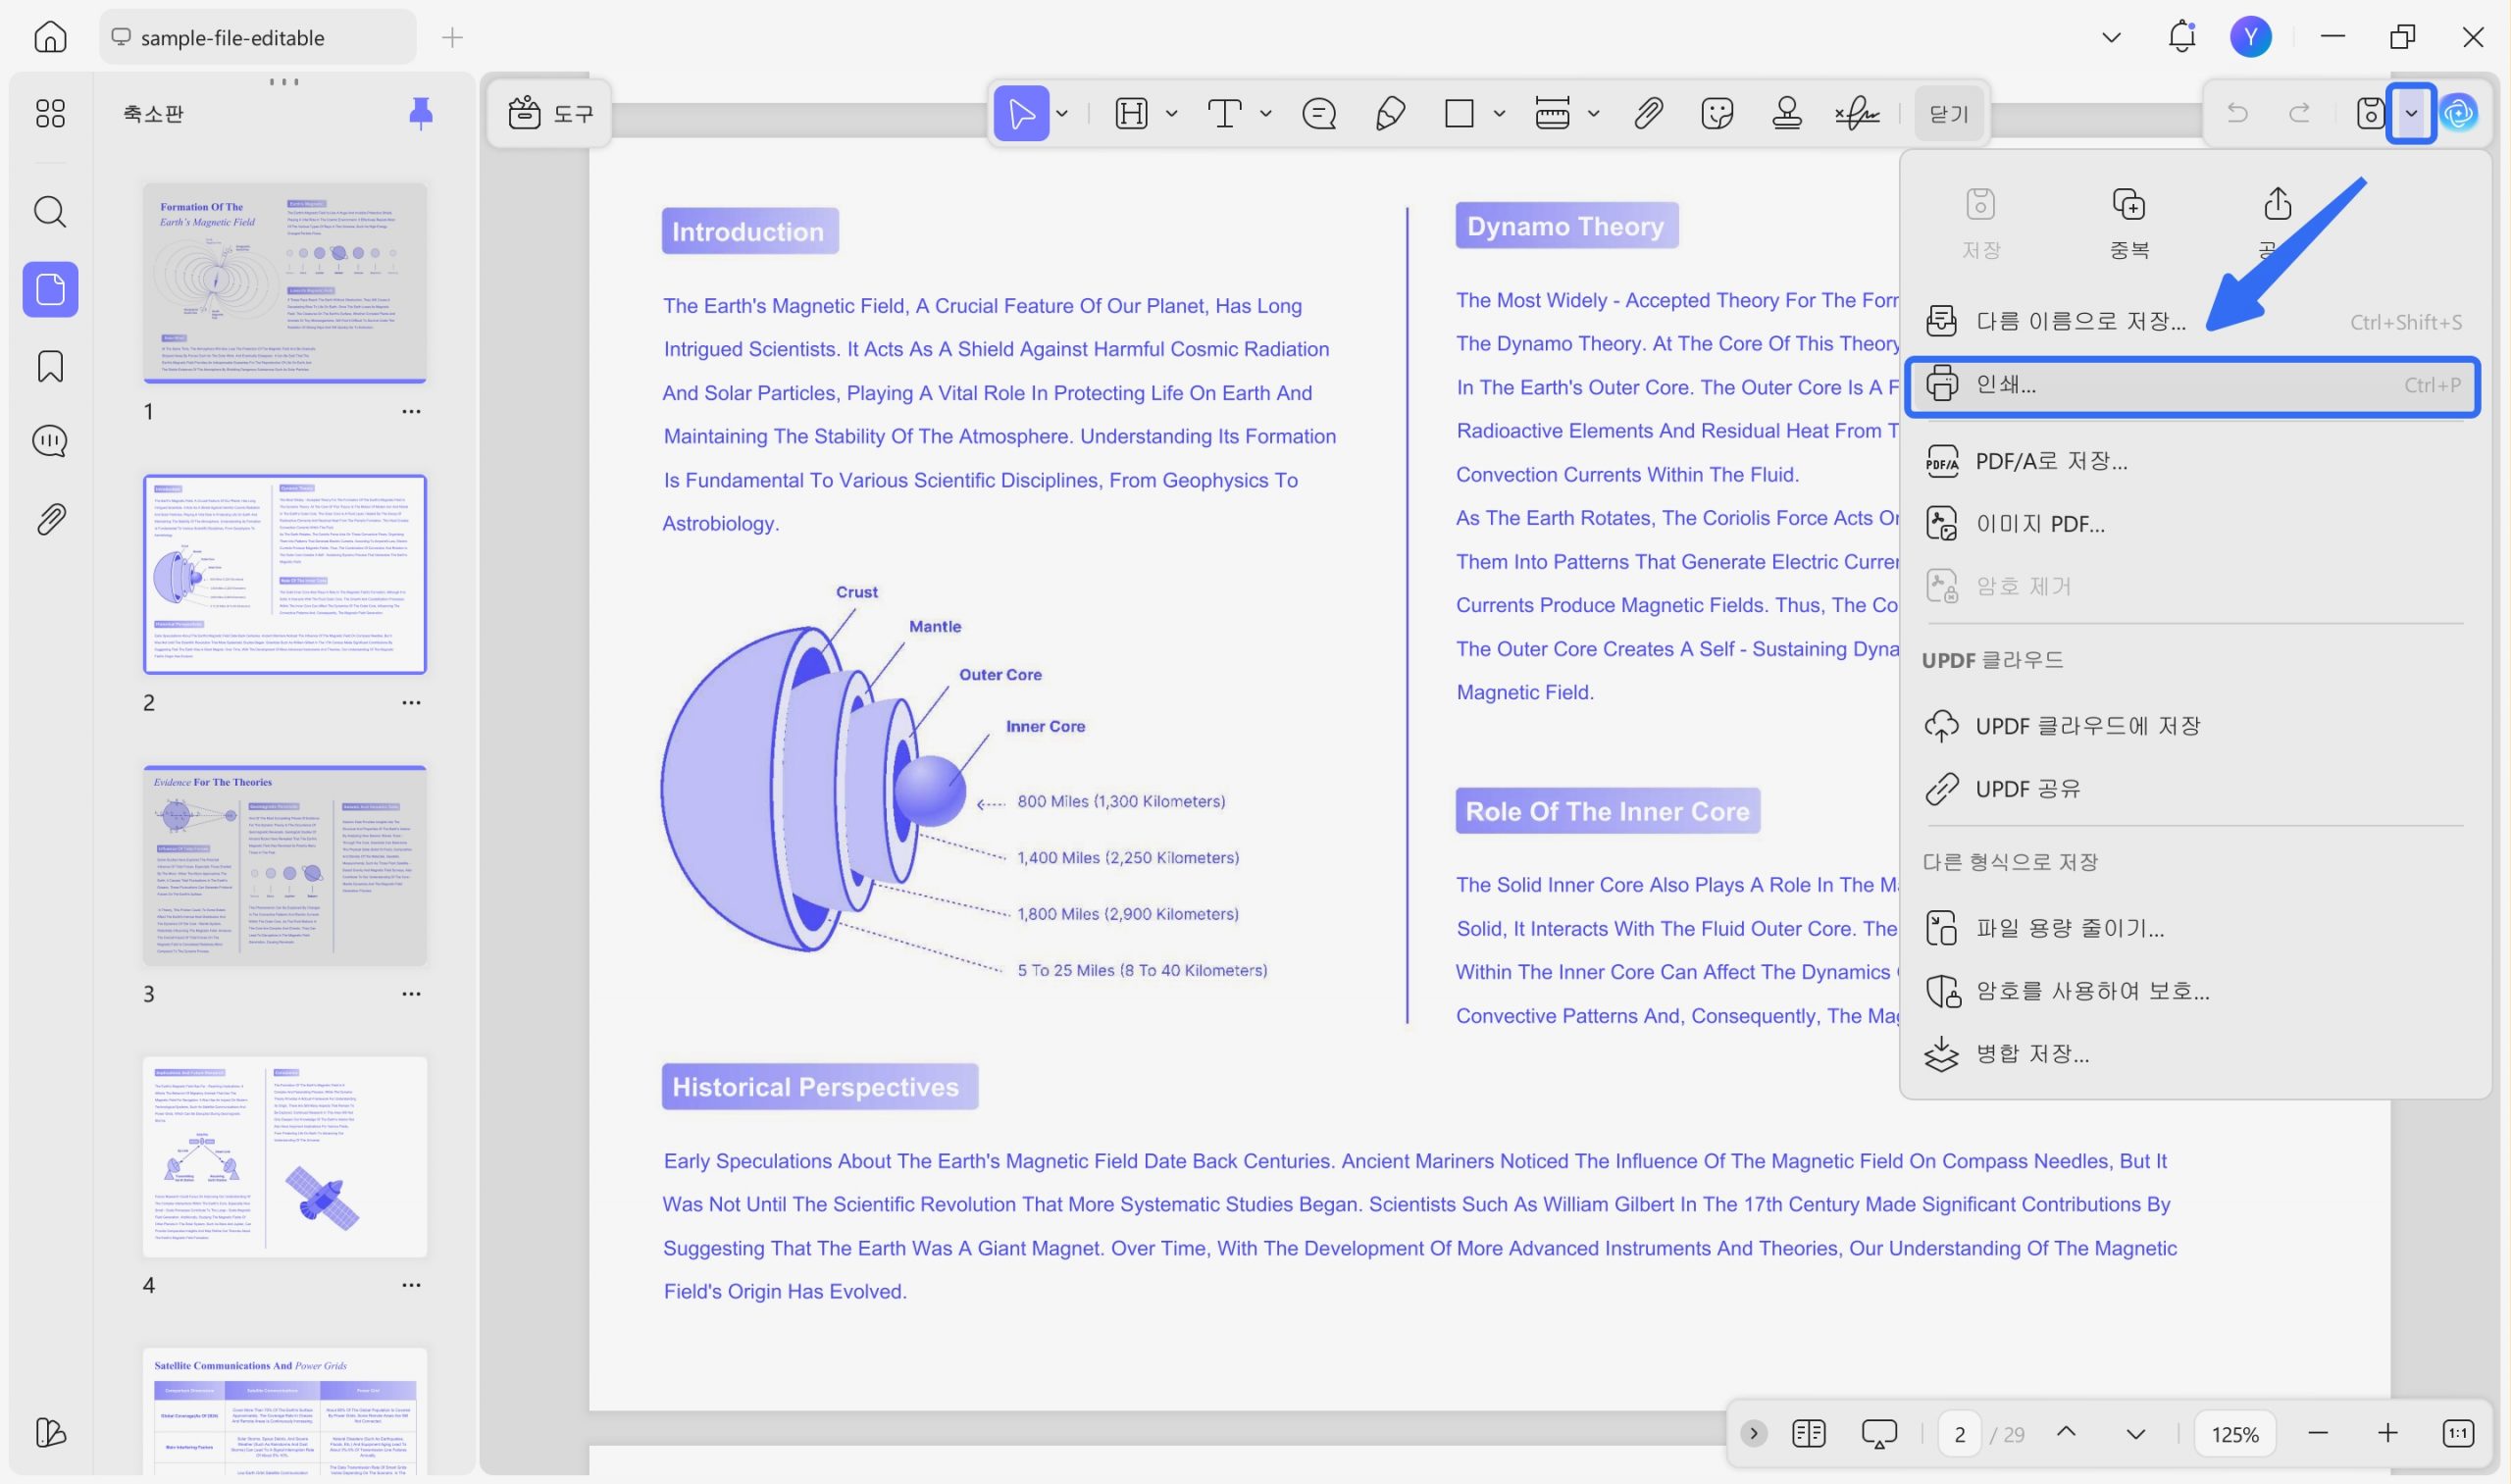Viewport: 2511px width, 1484px height.
Task: Toggle the page layout view button
Action: tap(1808, 1433)
